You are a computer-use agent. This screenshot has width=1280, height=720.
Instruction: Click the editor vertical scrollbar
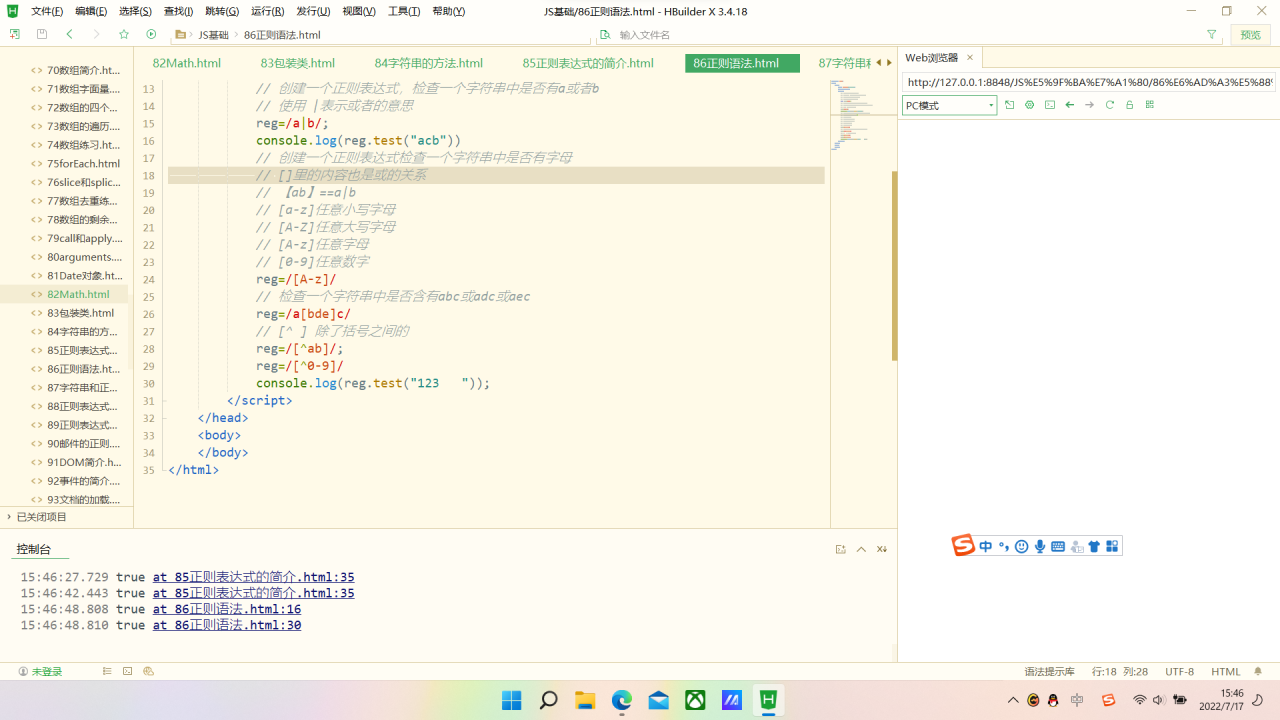point(894,266)
